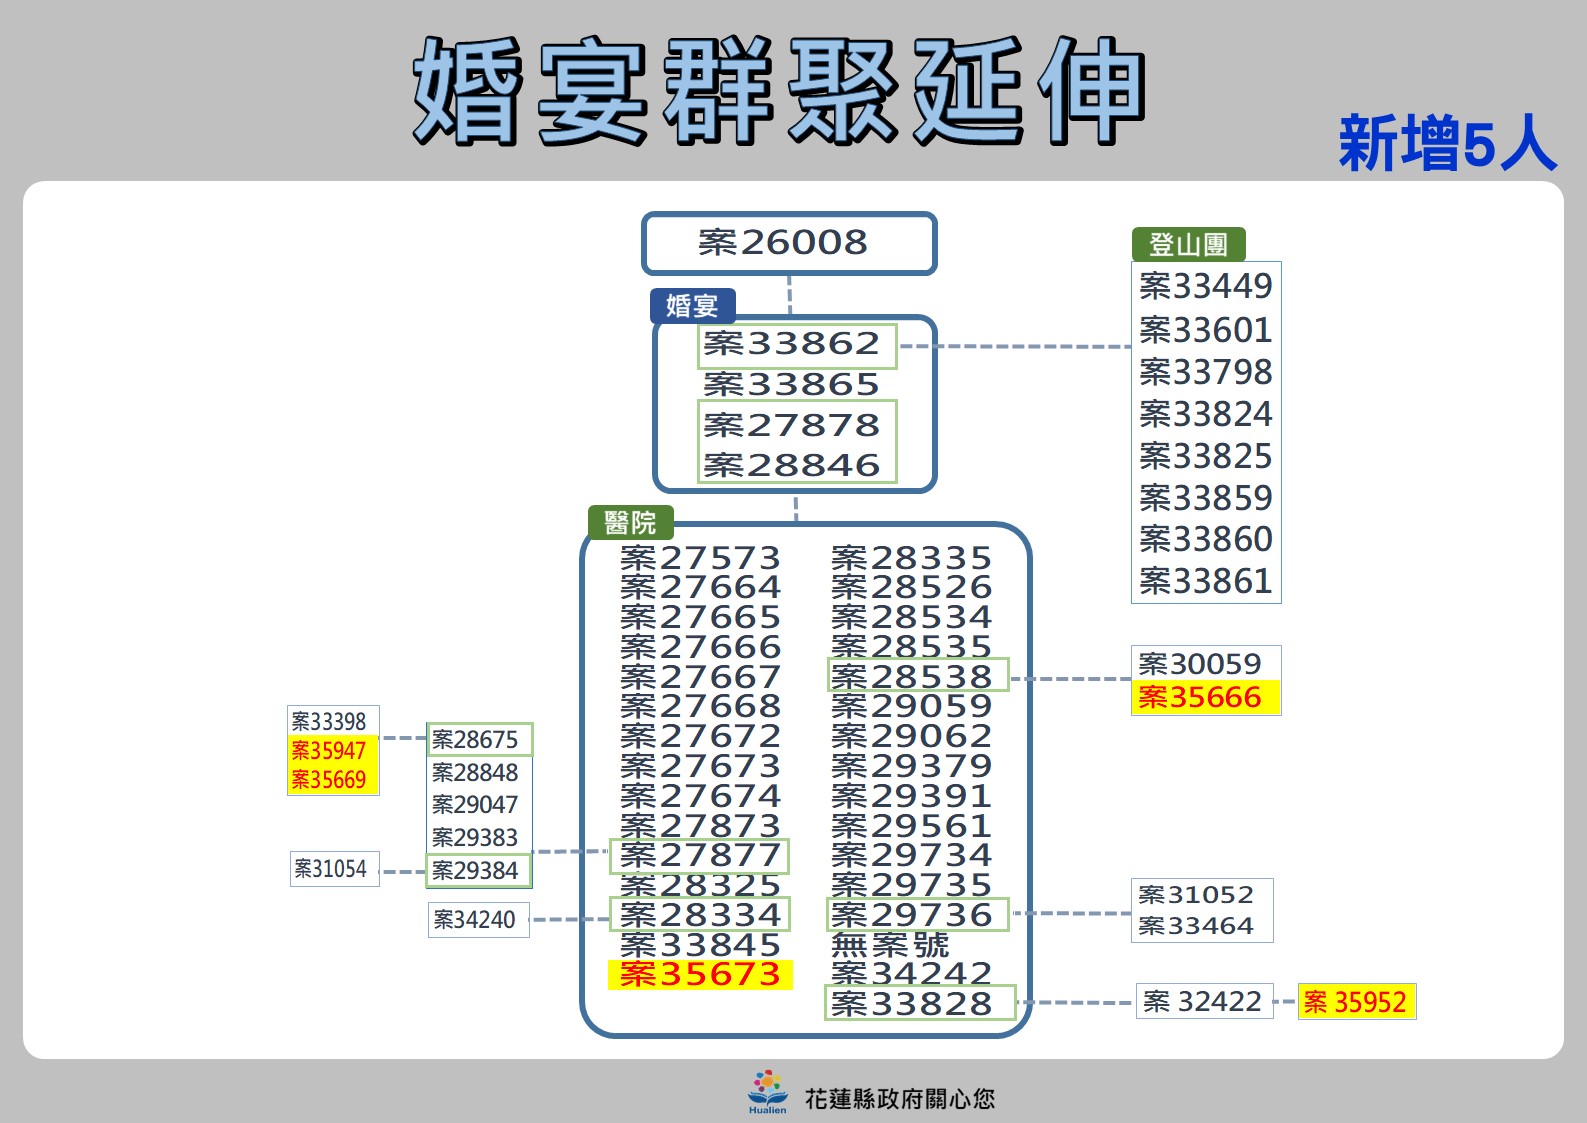Select case 案33449 in the hiking group
Screen dimensions: 1587x1123
click(1205, 286)
